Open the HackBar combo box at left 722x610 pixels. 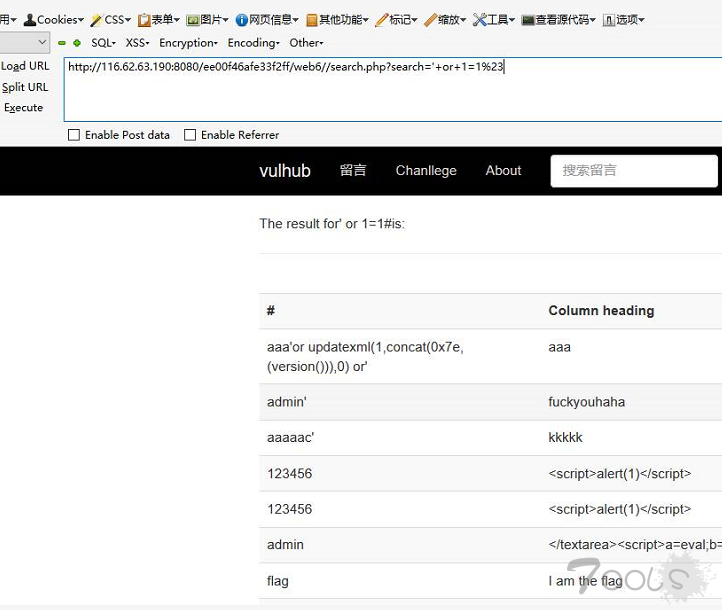click(x=24, y=42)
